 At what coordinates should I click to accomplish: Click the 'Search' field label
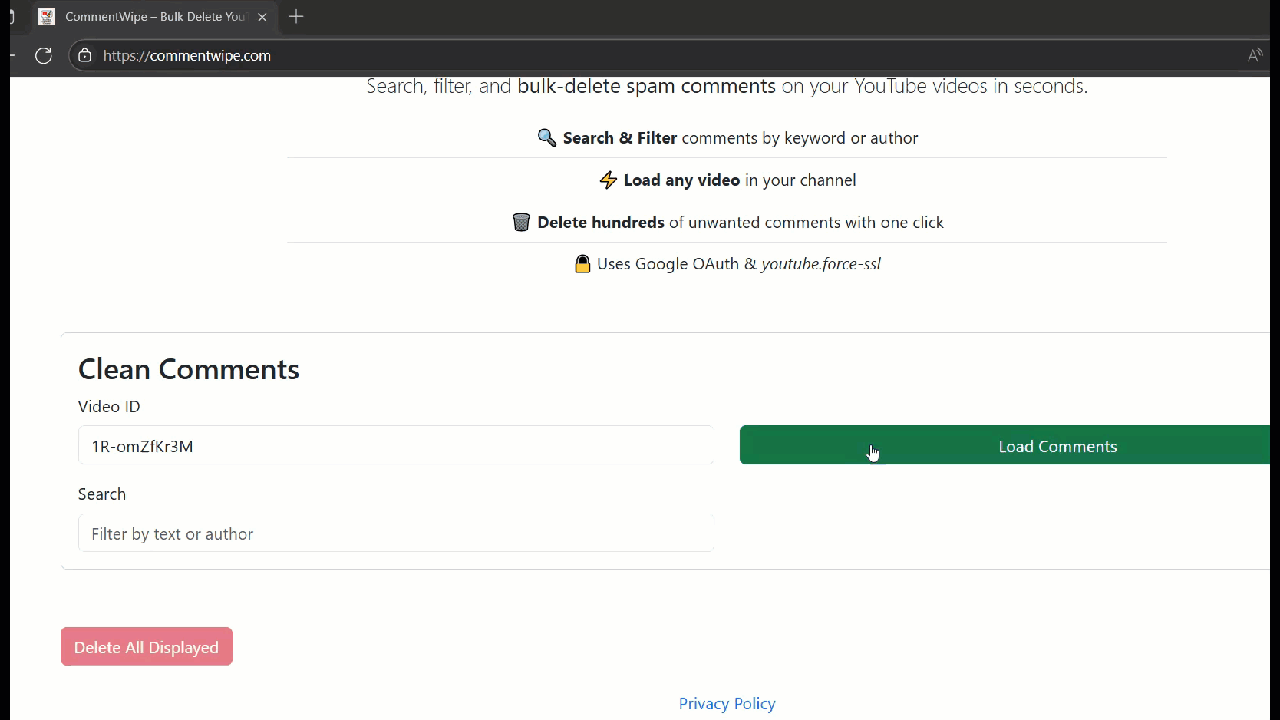[x=102, y=494]
